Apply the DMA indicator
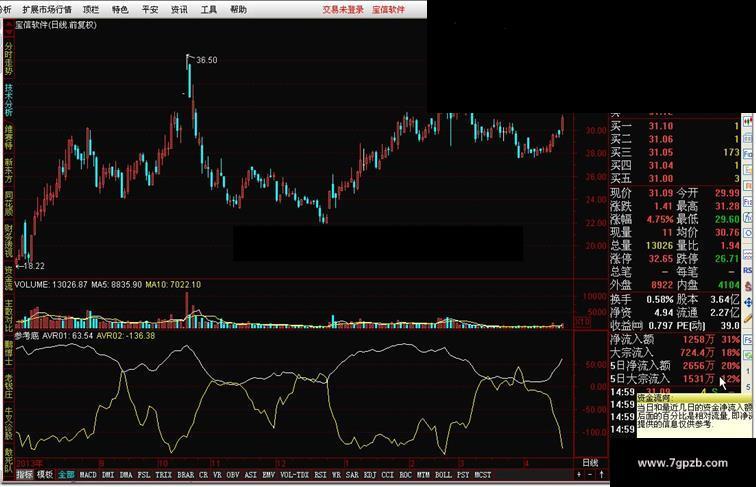 point(126,475)
